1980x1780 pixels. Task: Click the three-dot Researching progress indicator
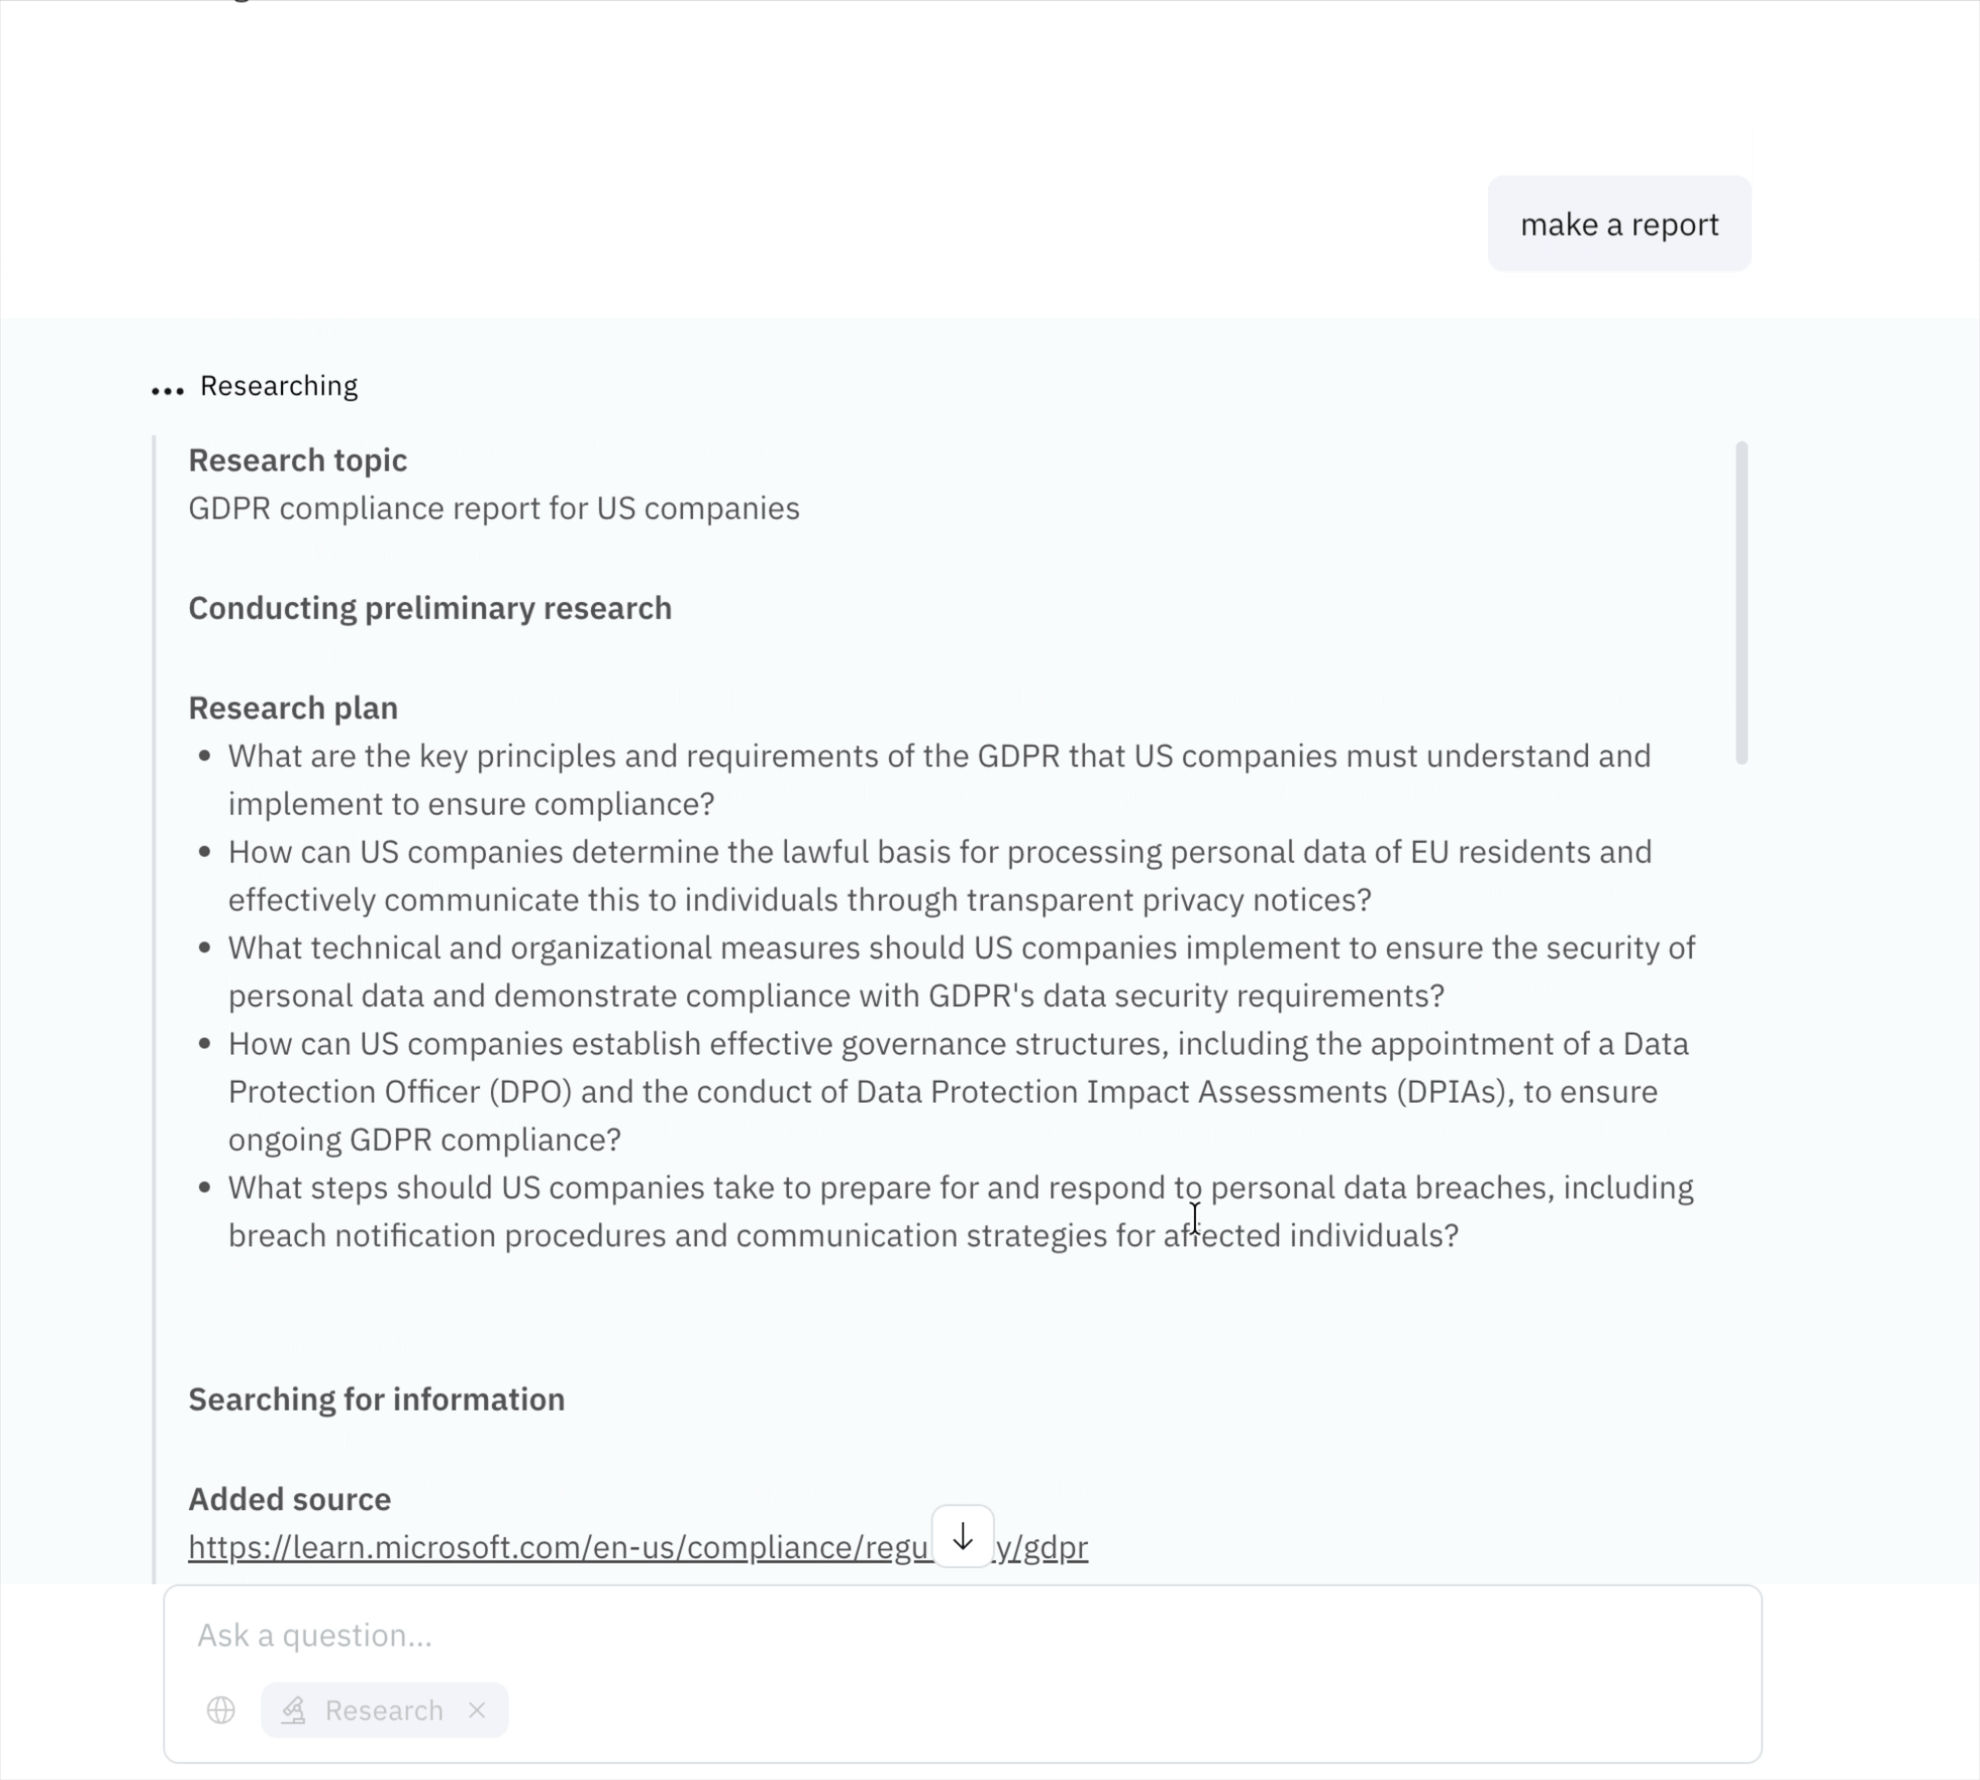coord(167,390)
